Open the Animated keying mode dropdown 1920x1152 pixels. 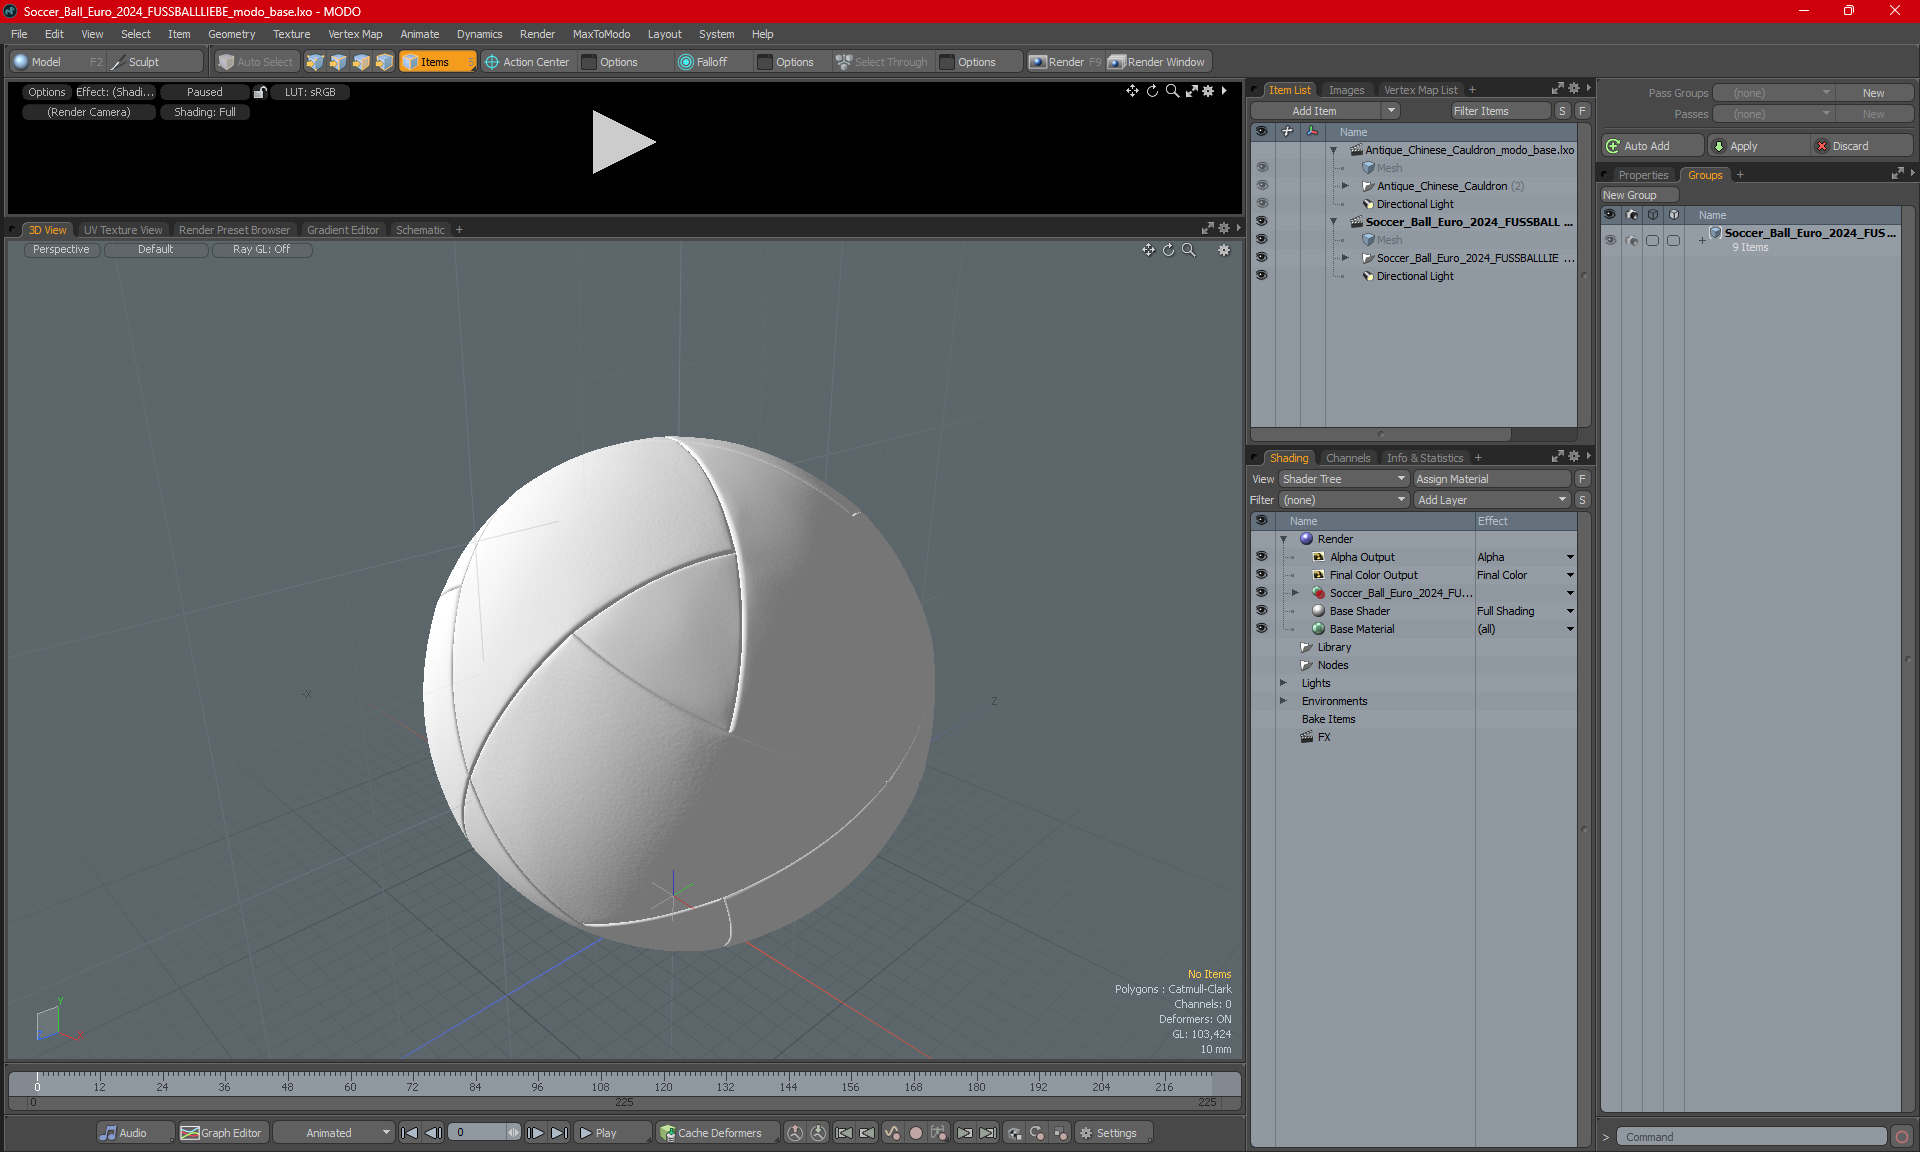pos(334,1133)
